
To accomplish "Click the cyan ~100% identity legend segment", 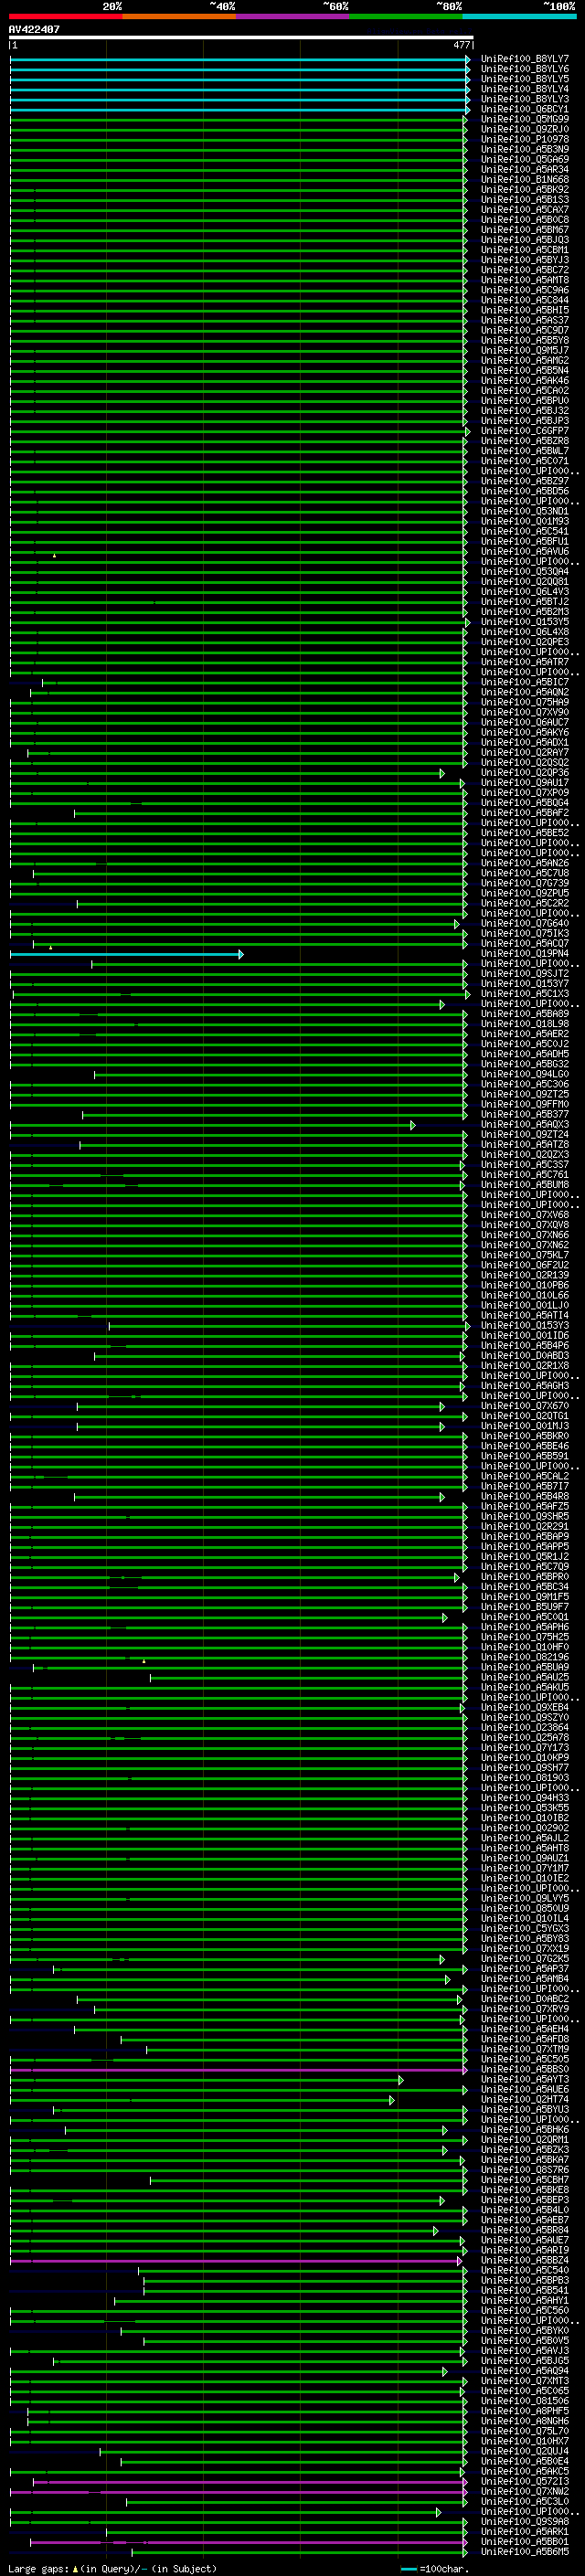I will tap(519, 16).
